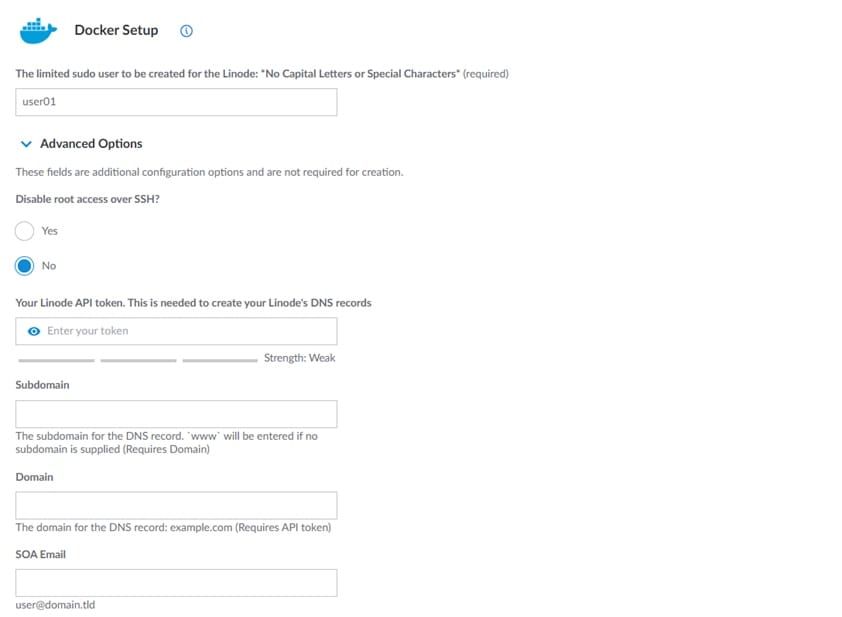Collapse Advanced Options using the chevron
This screenshot has width=842, height=617.
tap(26, 144)
